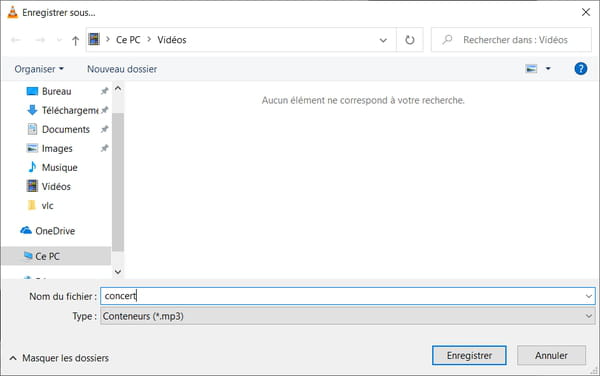
Task: Create a new folder with Nouveau dossier
Action: [122, 69]
